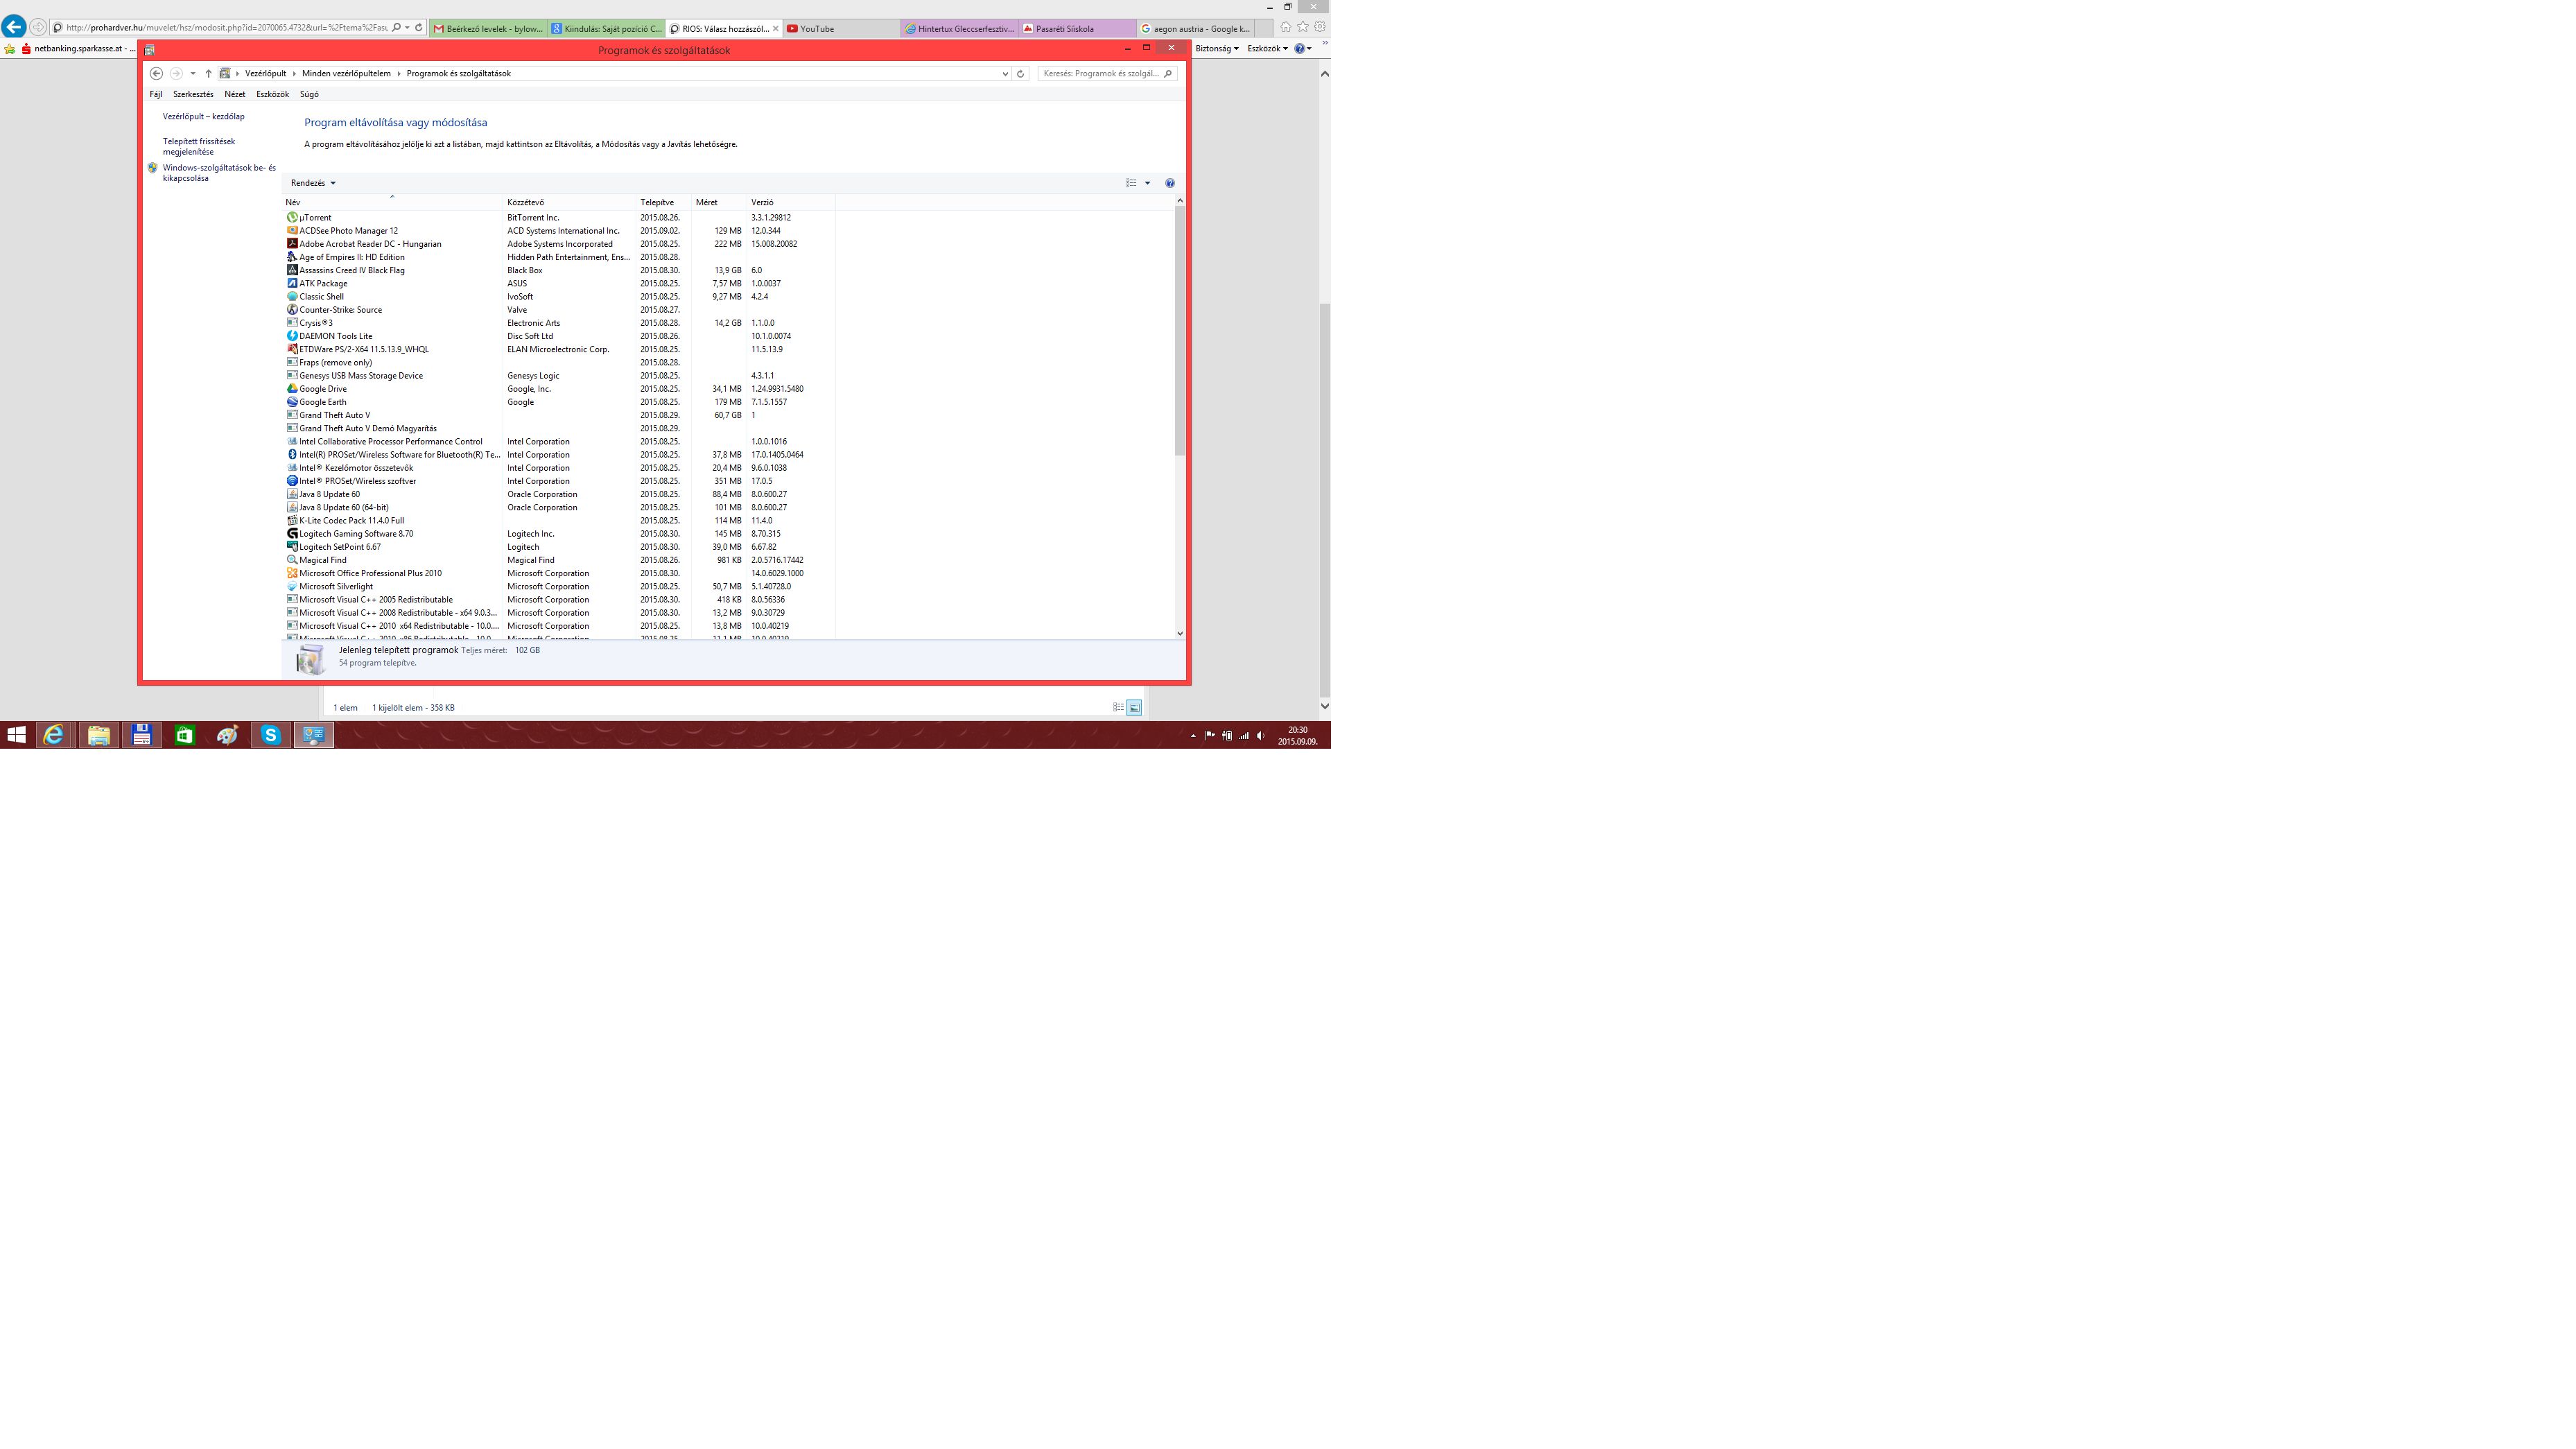Viewport: 2576px width, 1449px height.
Task: Refresh the Programs and Features address bar
Action: [1020, 73]
